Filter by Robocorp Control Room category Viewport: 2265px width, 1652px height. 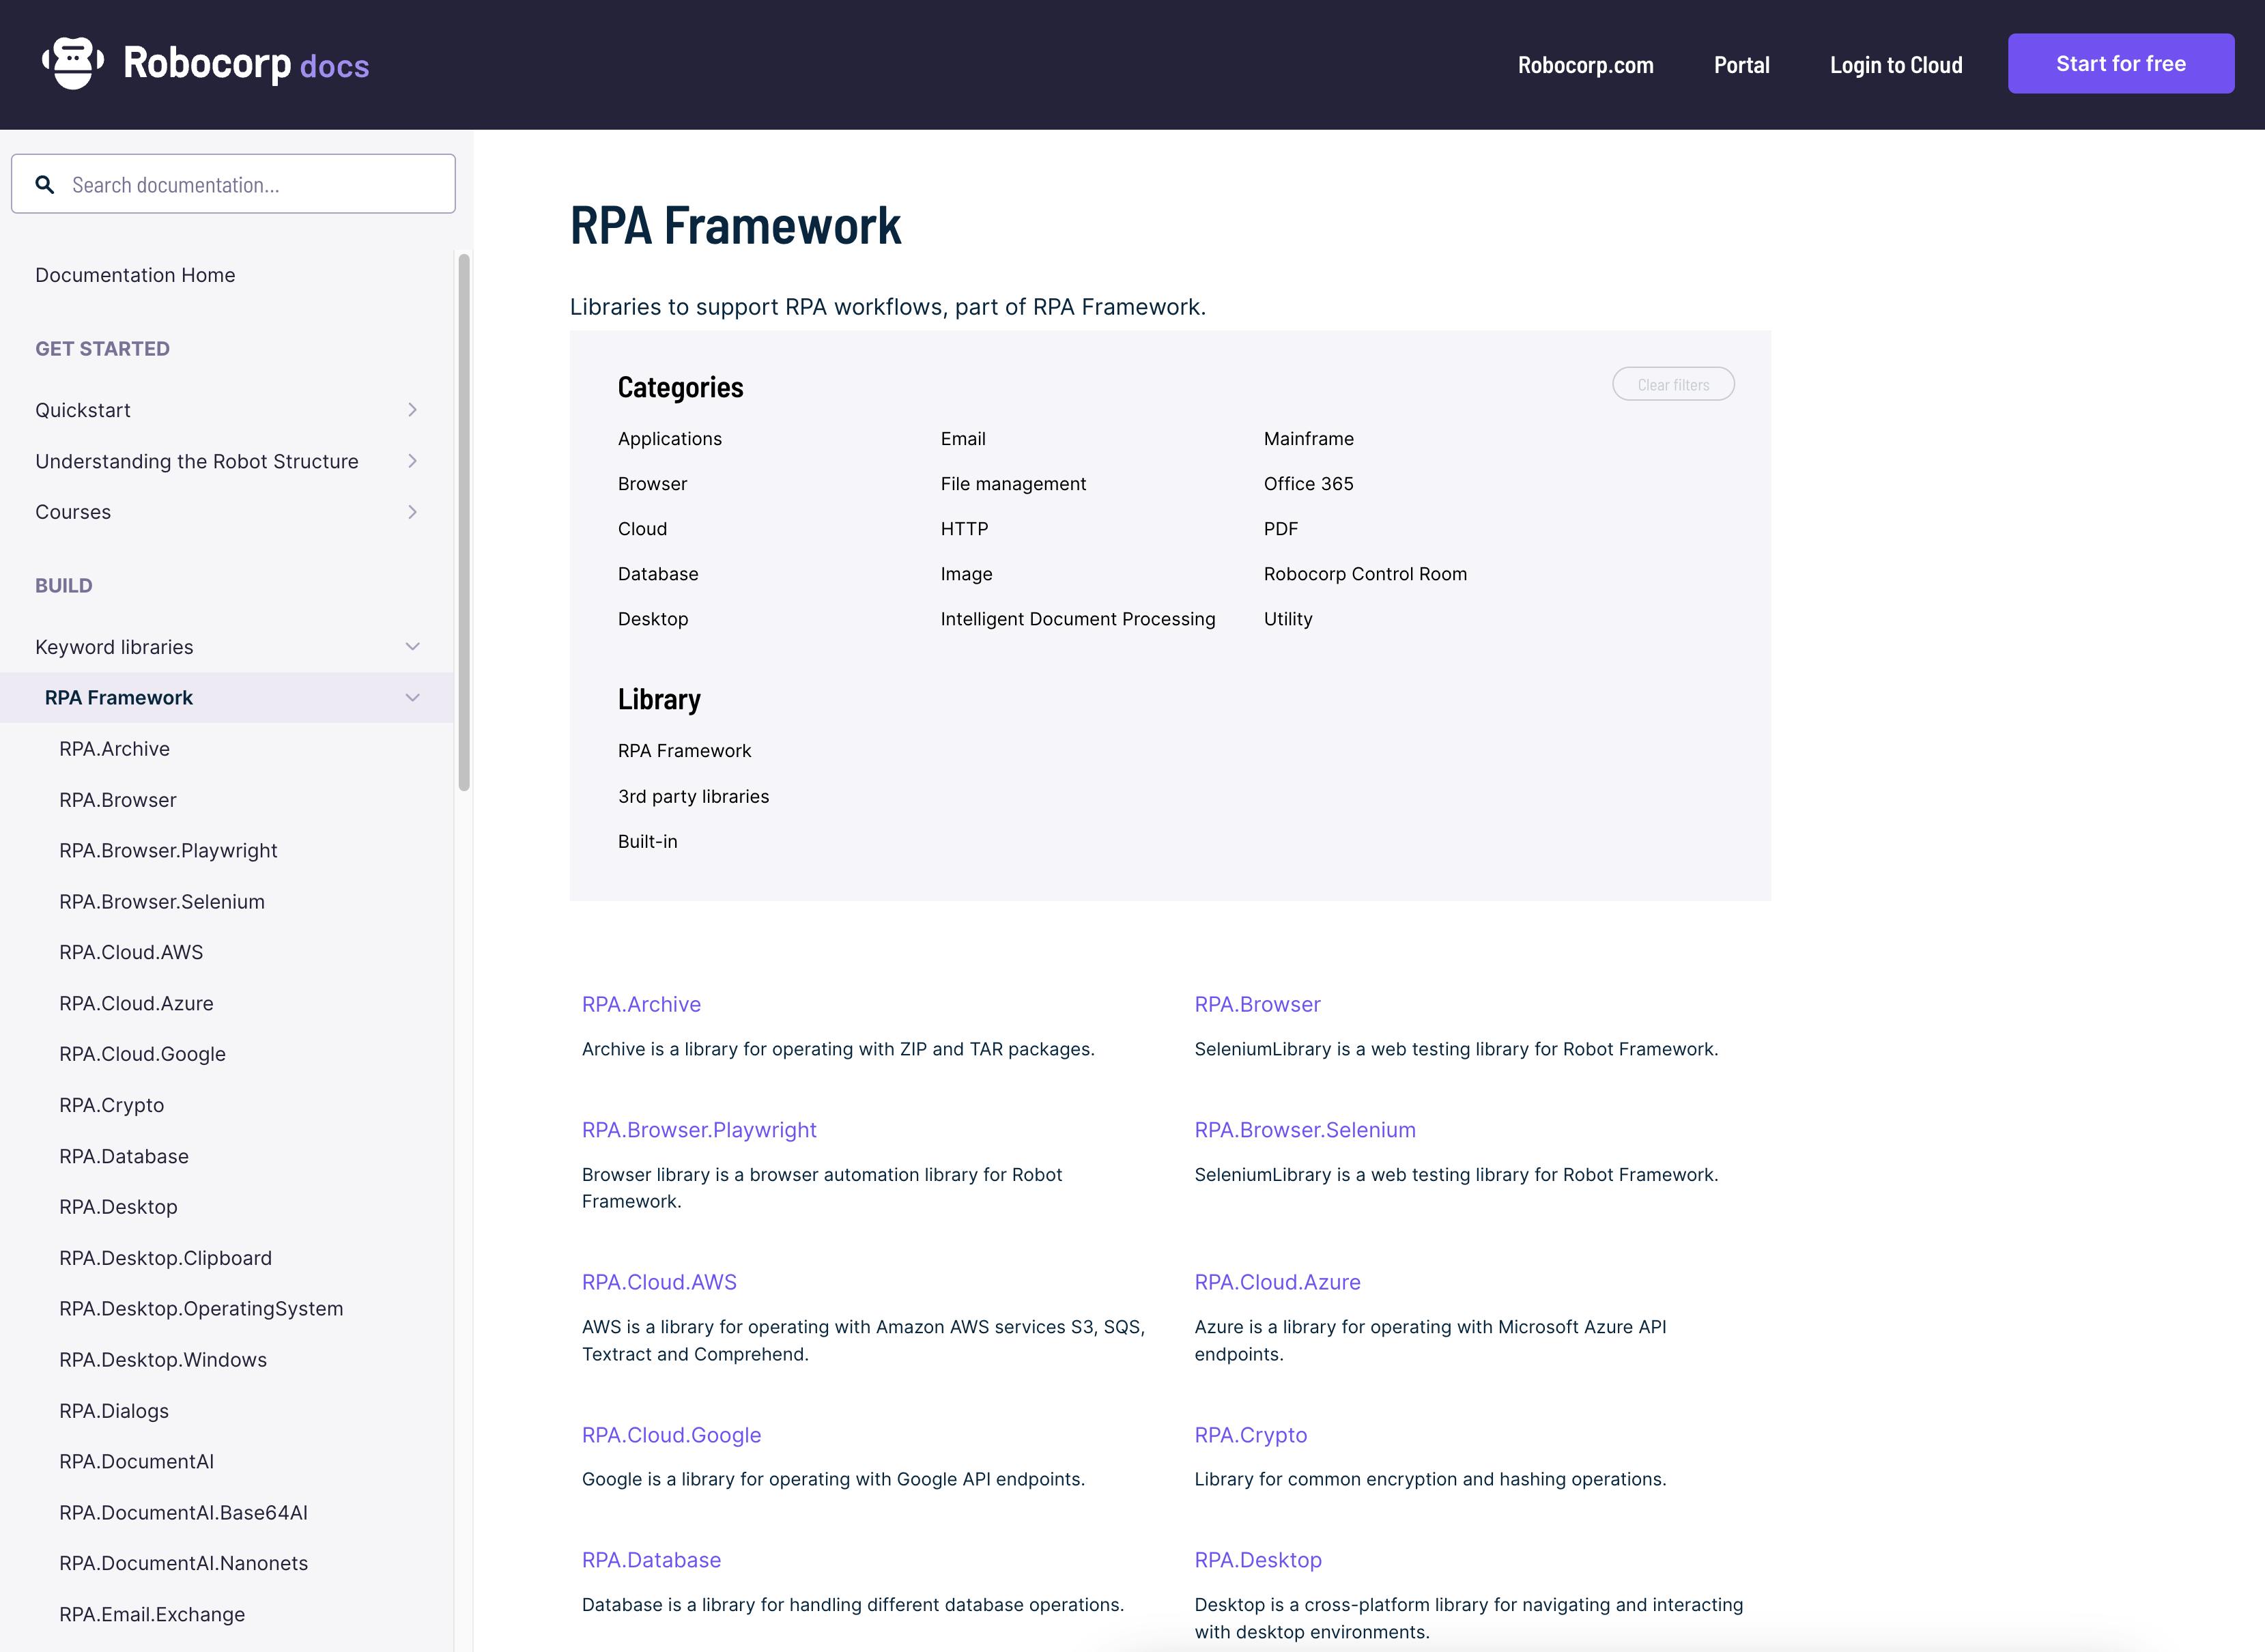point(1365,574)
